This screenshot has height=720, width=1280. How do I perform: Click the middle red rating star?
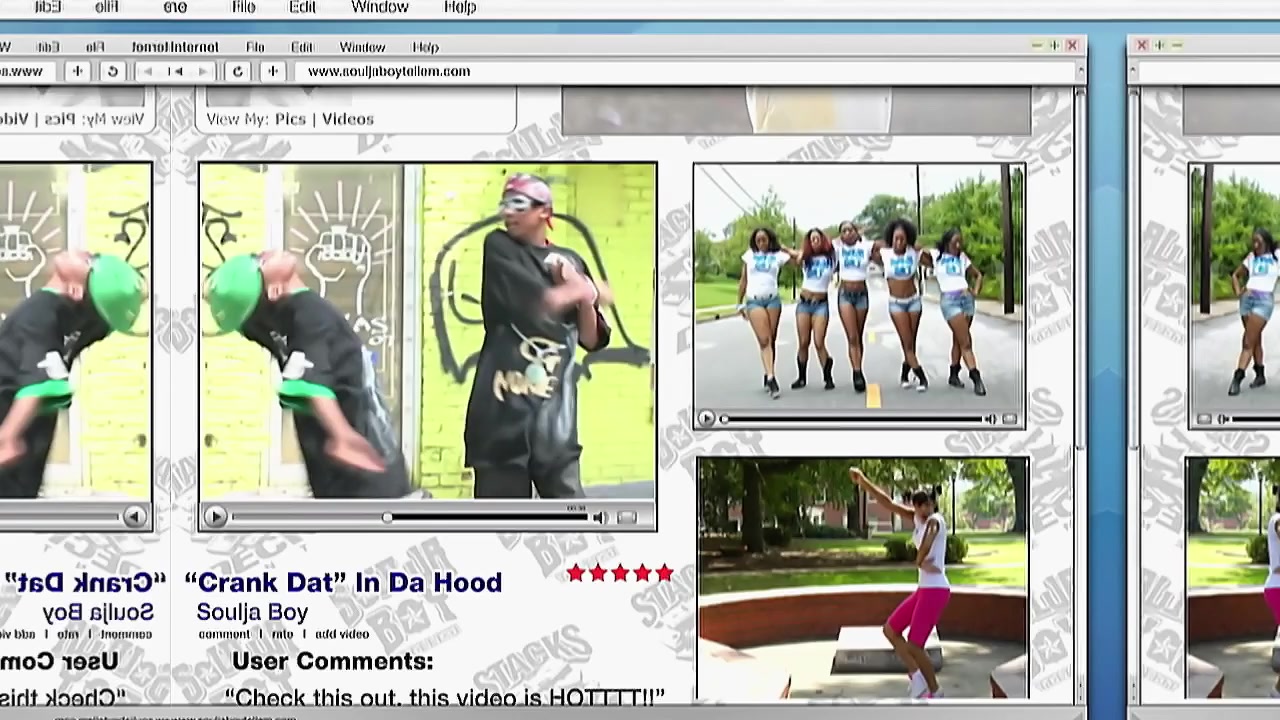tap(620, 573)
